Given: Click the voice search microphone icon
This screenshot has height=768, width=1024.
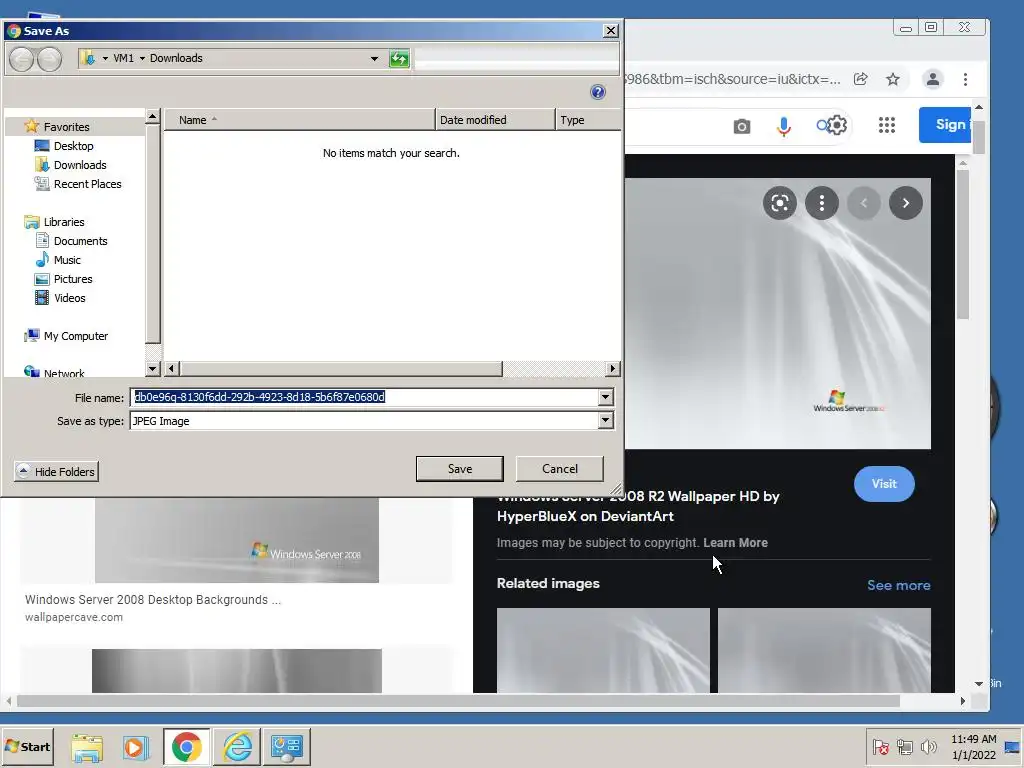Looking at the screenshot, I should click(784, 126).
